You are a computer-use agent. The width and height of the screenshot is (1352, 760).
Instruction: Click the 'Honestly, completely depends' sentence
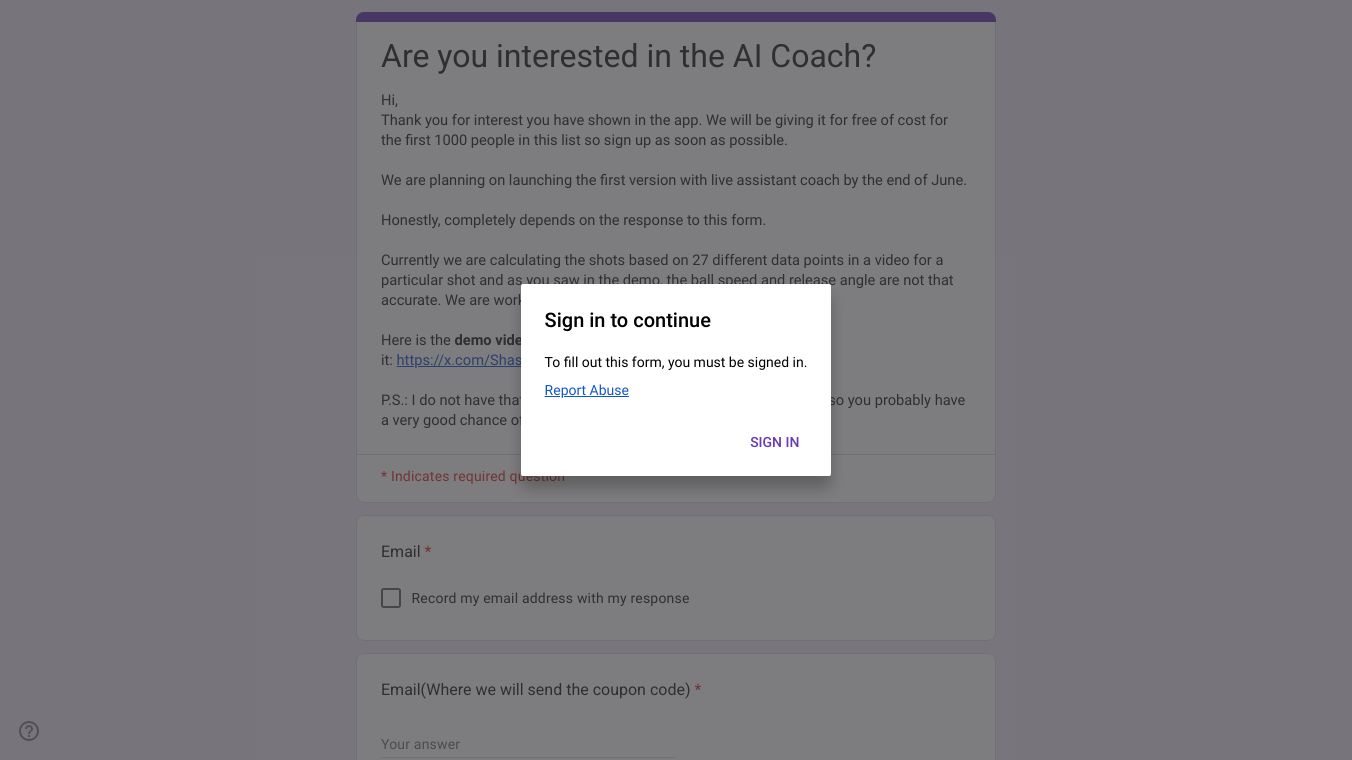(573, 220)
